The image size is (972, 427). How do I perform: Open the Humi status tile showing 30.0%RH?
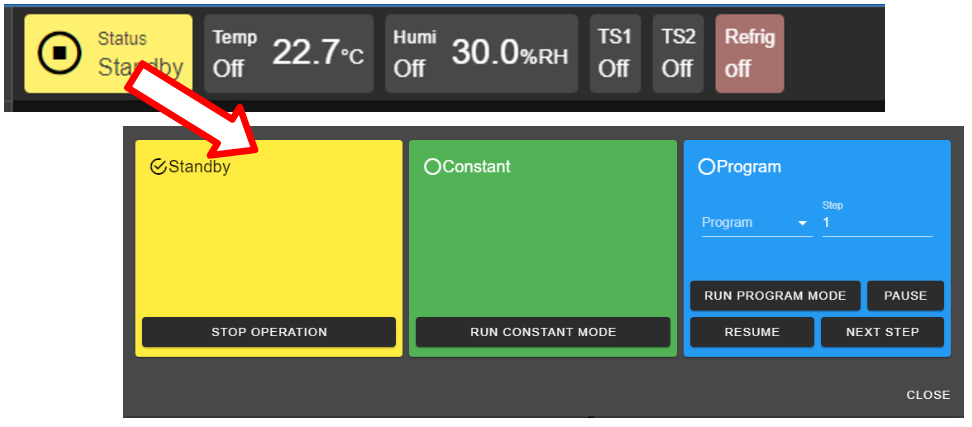(482, 54)
